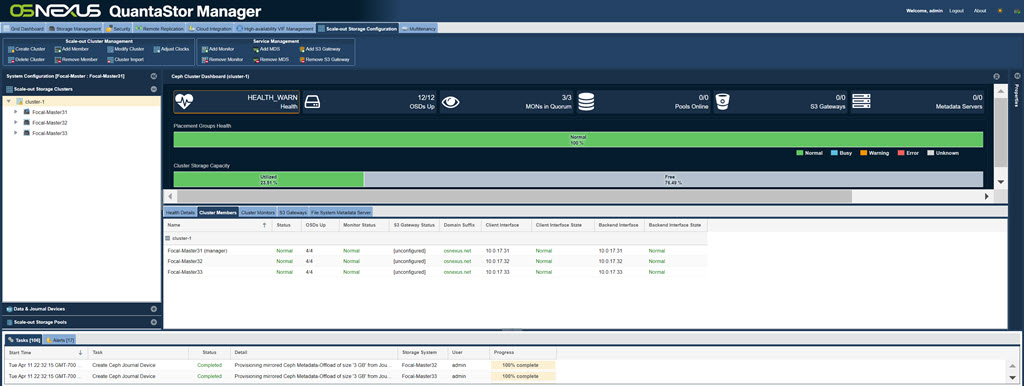Open the Multitenancy tab
The width and height of the screenshot is (1024, 386).
(418, 29)
